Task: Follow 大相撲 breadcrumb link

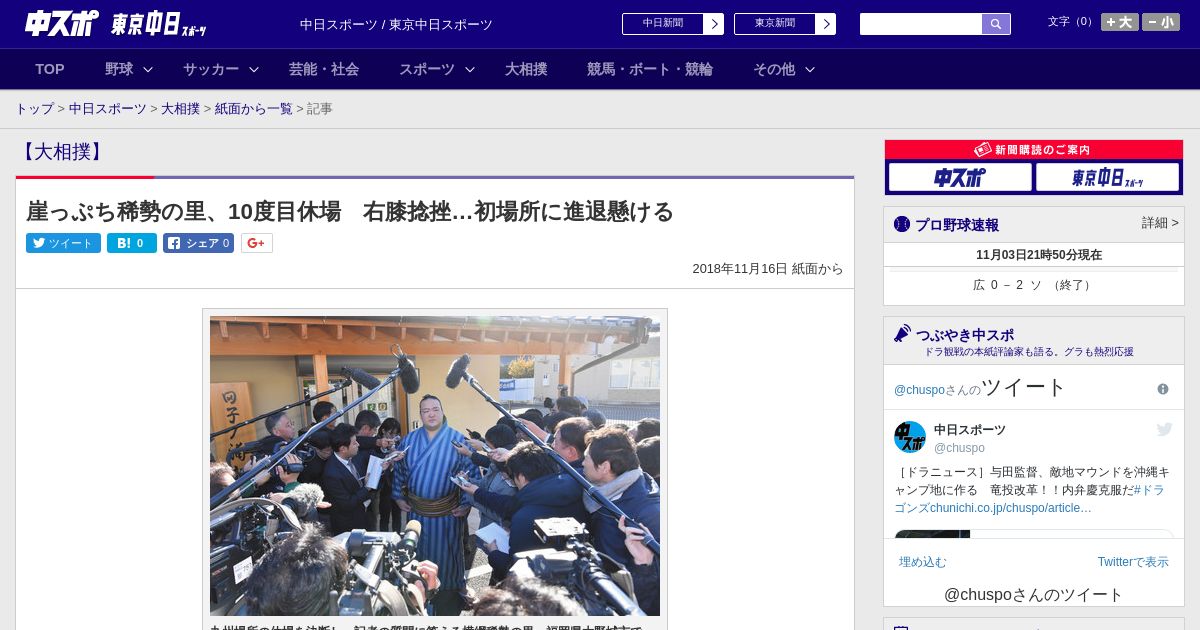Action: pyautogui.click(x=181, y=108)
